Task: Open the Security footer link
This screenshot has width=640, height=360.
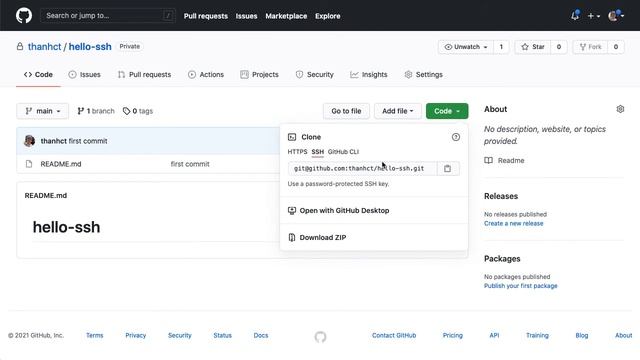Action: (x=180, y=336)
